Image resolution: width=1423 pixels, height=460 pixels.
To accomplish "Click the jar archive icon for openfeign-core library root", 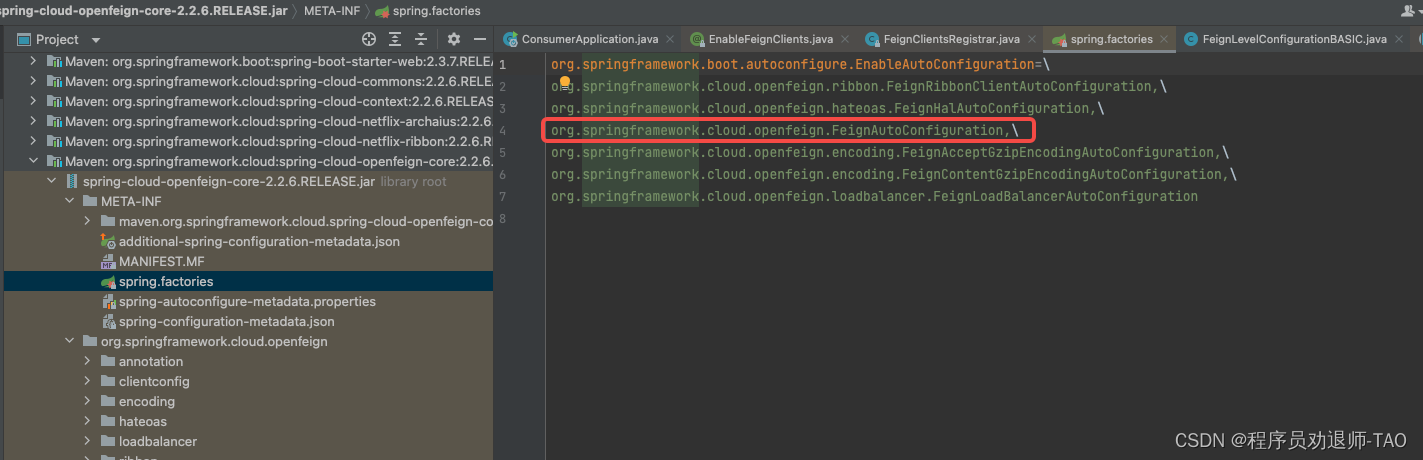I will coord(72,182).
